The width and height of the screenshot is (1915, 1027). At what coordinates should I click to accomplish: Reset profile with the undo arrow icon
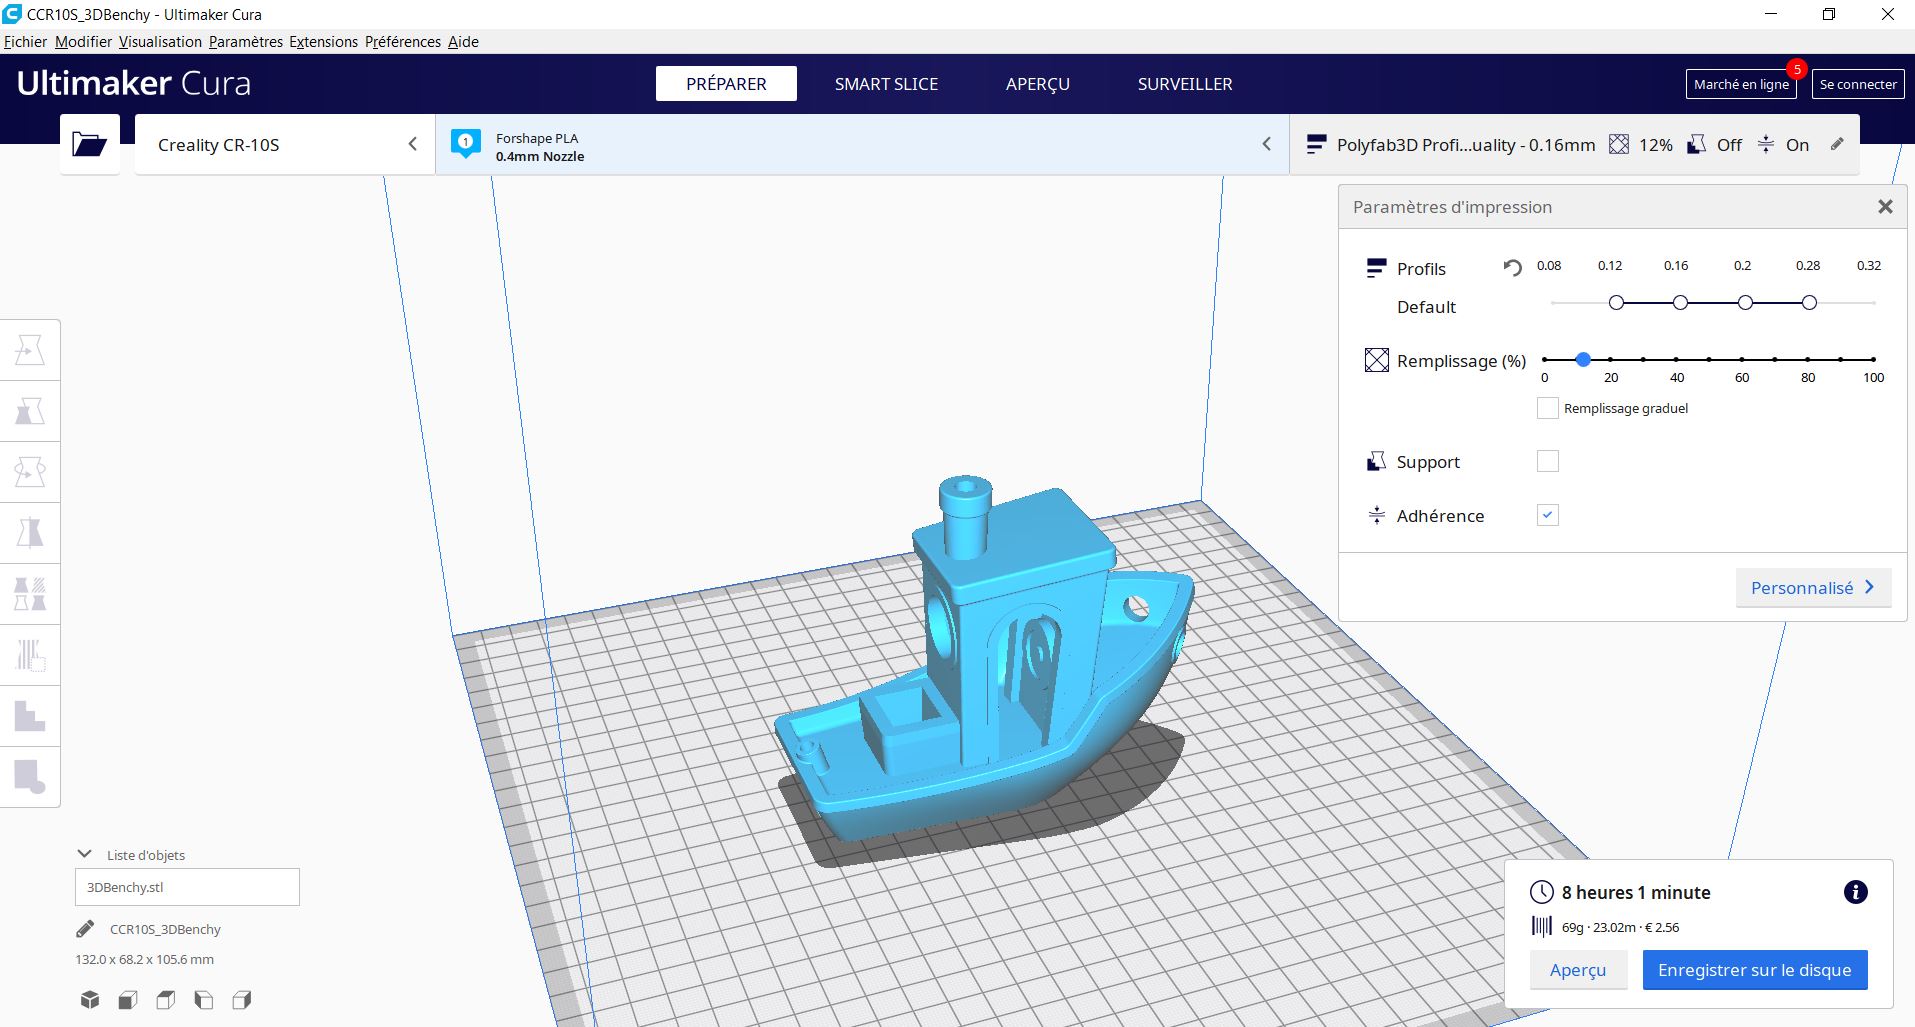[1512, 267]
